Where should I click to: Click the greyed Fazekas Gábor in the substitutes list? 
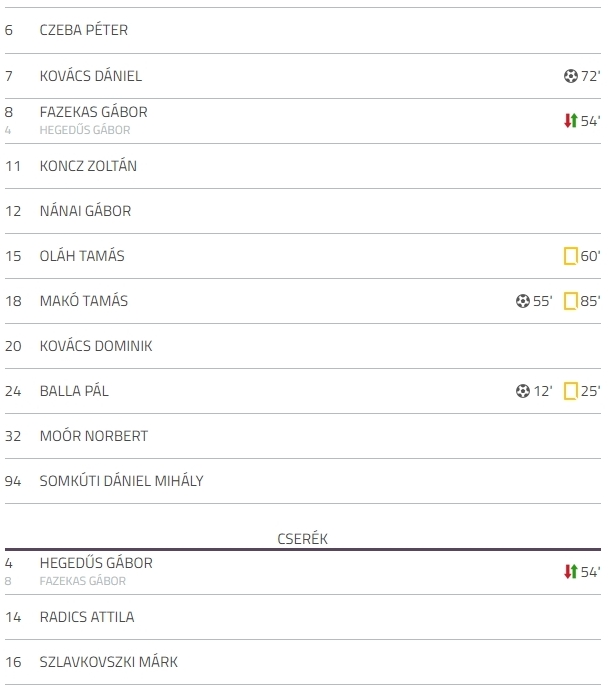coord(83,581)
